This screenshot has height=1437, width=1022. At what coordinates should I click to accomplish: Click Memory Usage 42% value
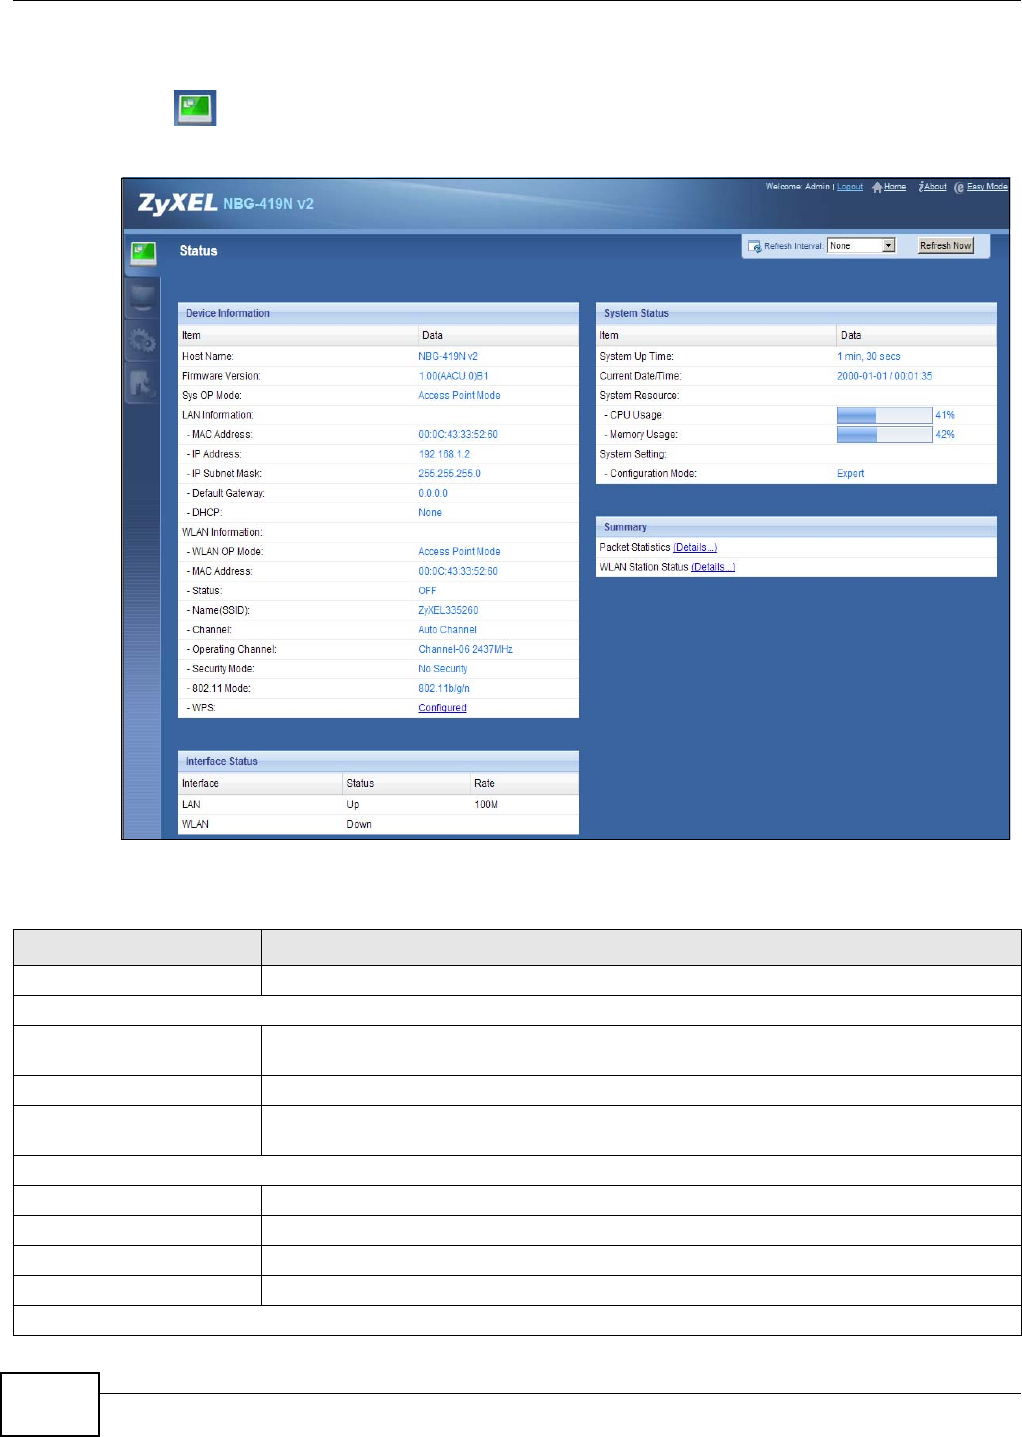[x=945, y=435]
